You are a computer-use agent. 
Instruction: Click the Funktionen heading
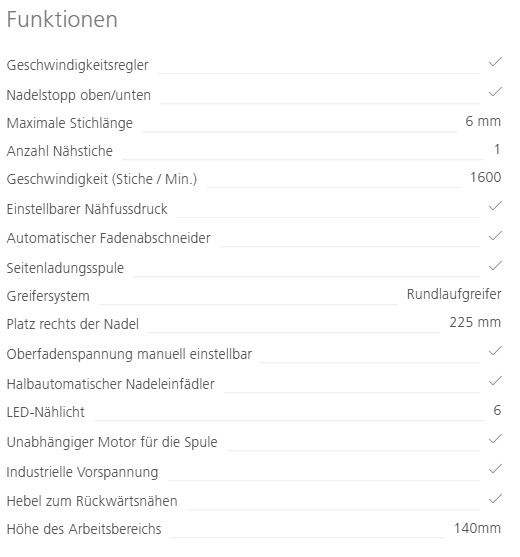pyautogui.click(x=62, y=19)
